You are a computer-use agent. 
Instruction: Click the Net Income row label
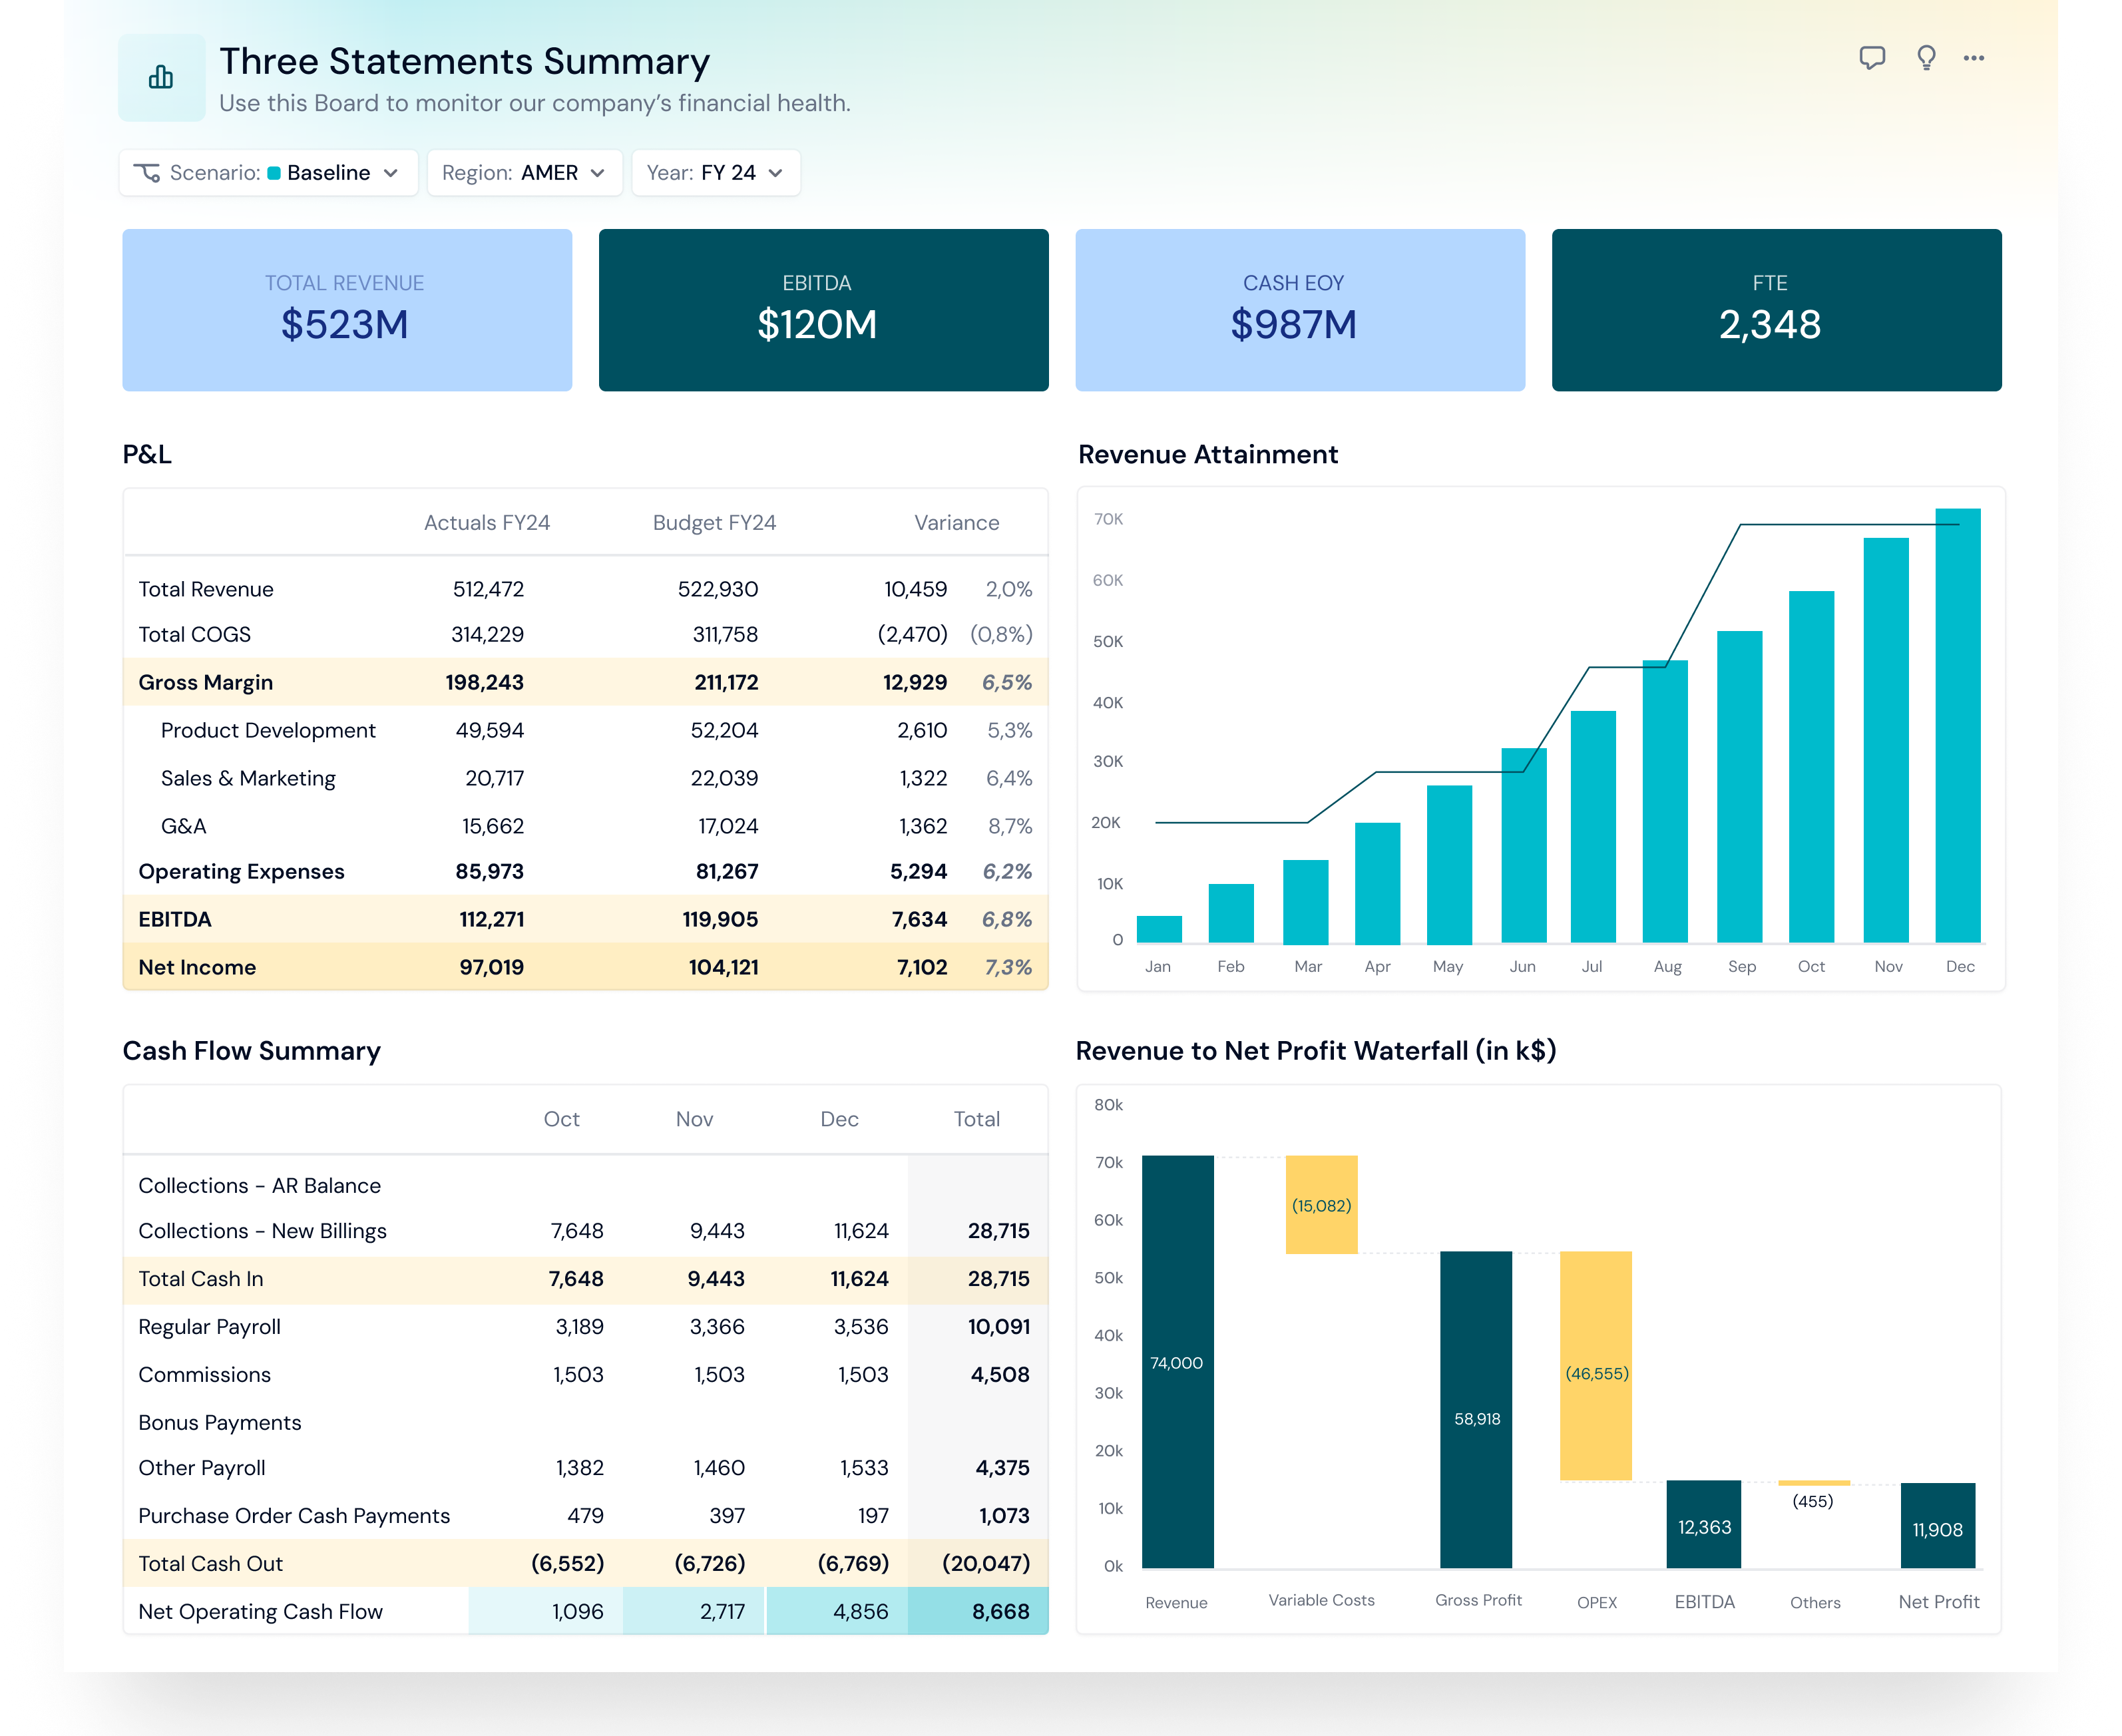(x=197, y=968)
